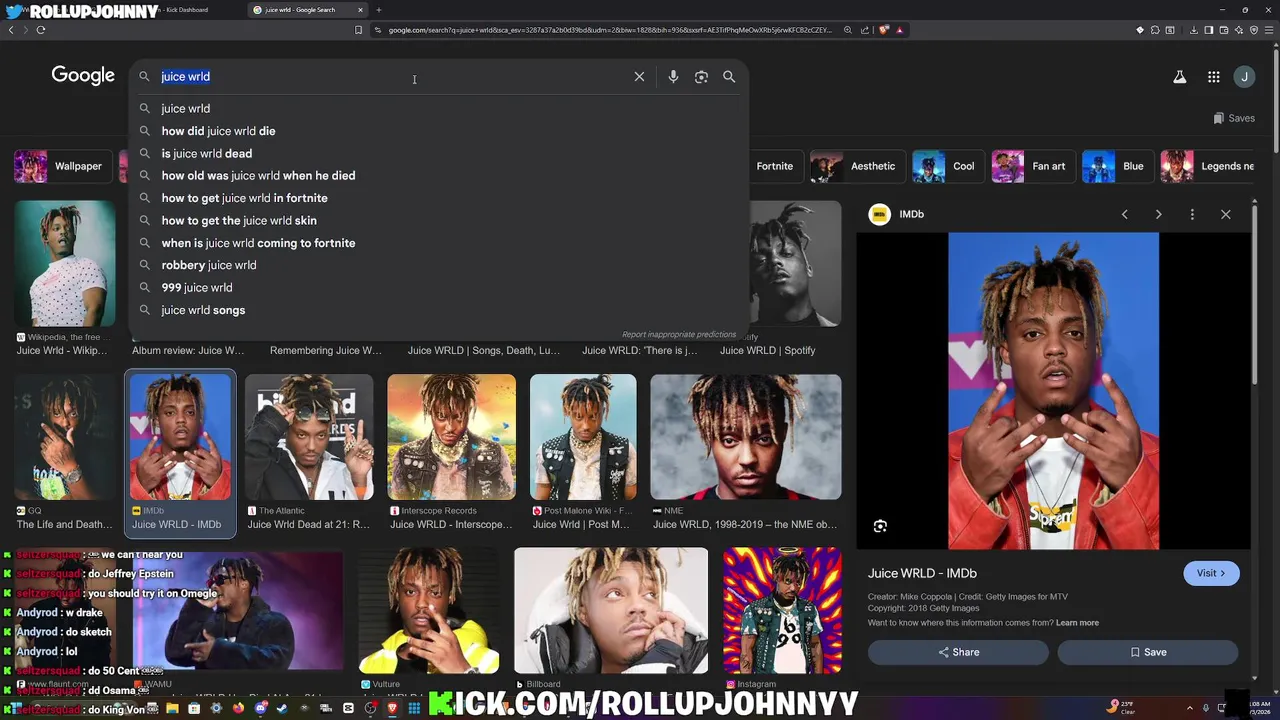The image size is (1280, 720).
Task: Open the Post Malone Wiki thumbnail
Action: pos(583,437)
